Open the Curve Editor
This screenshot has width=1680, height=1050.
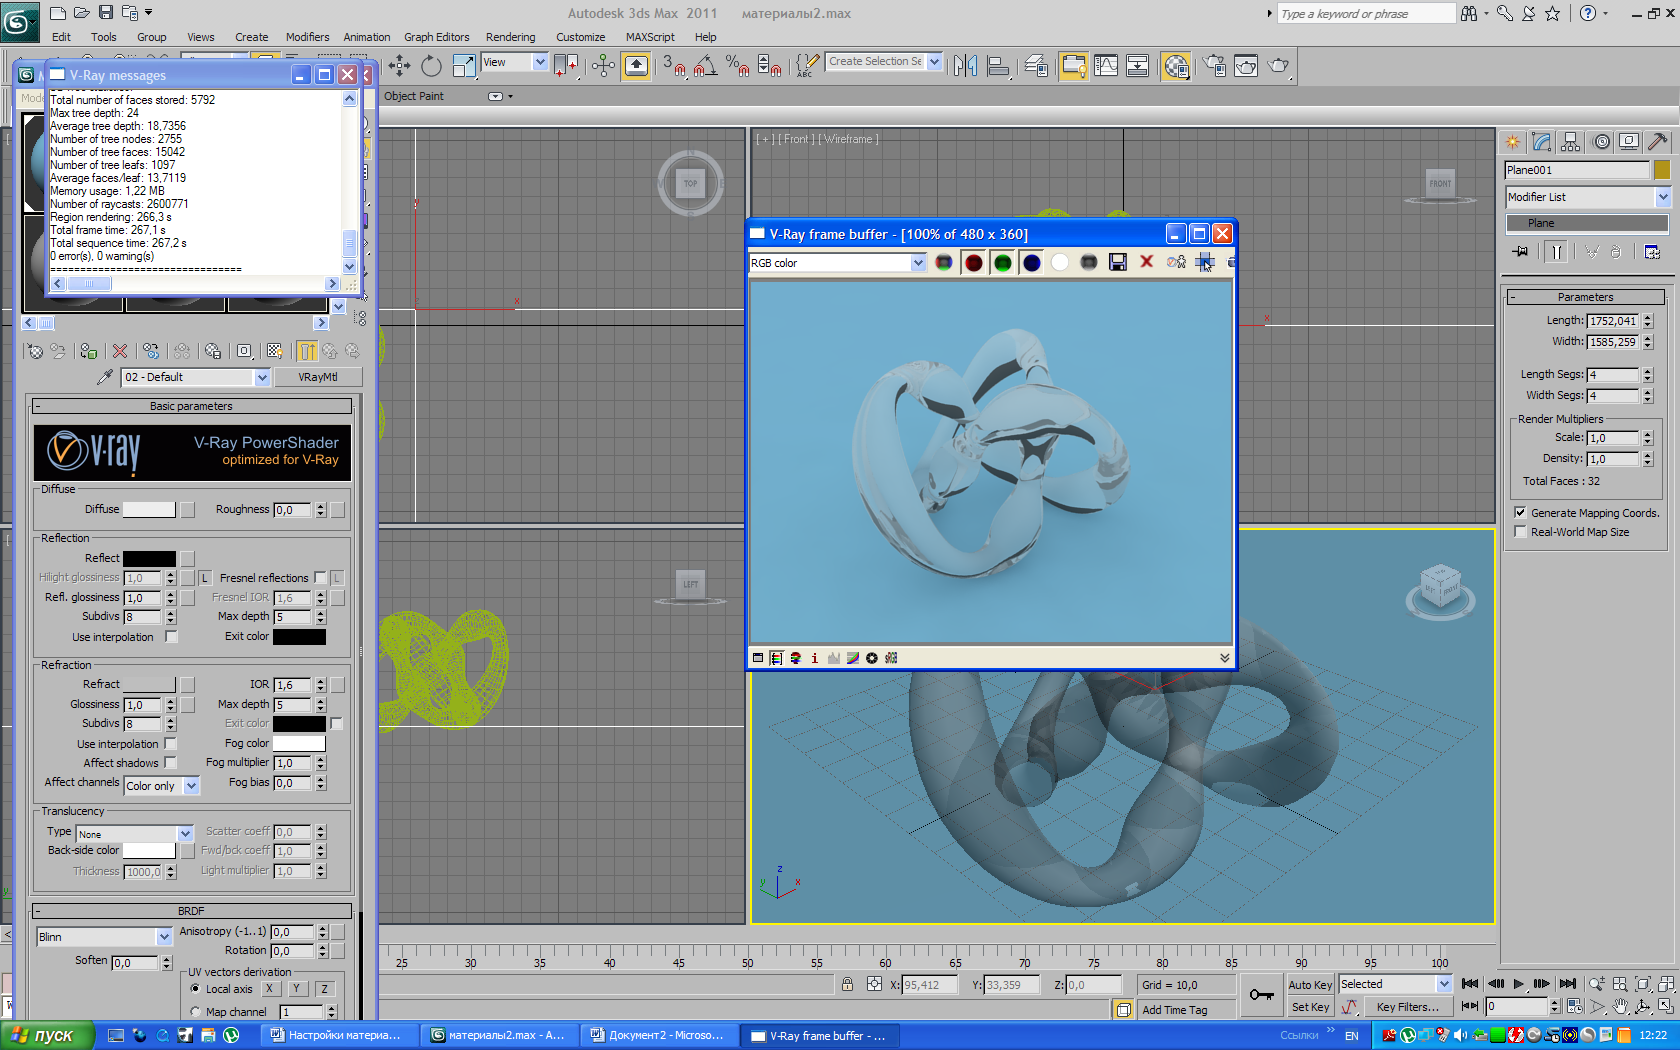pyautogui.click(x=1106, y=66)
